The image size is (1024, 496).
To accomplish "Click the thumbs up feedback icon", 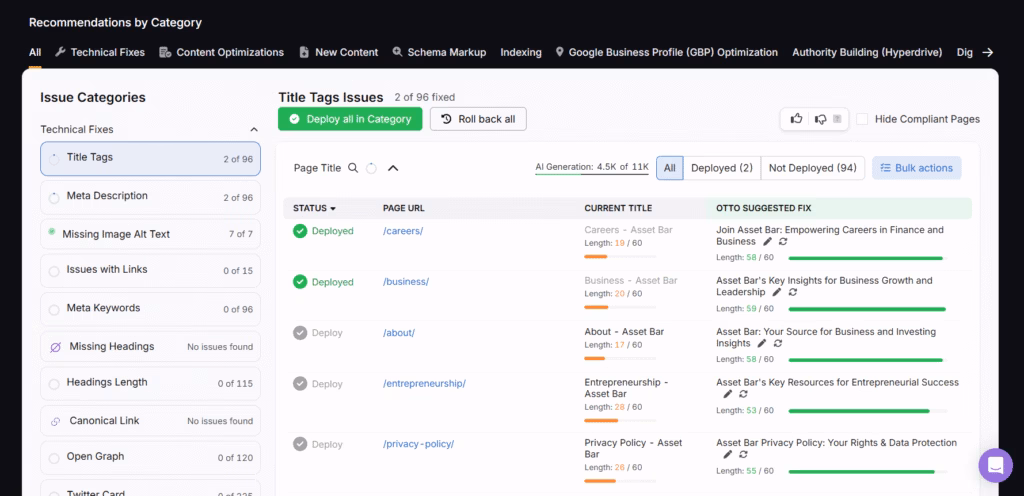I will [797, 119].
